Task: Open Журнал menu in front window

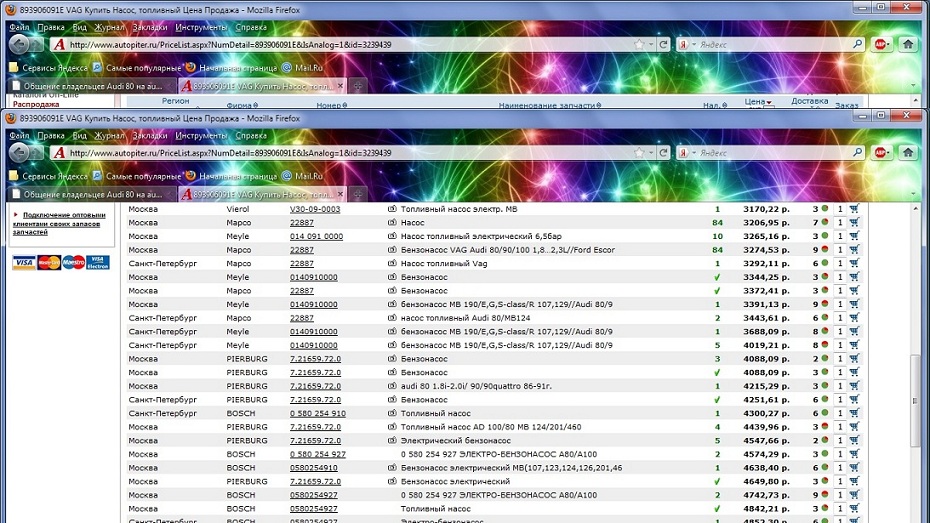Action: [x=110, y=136]
